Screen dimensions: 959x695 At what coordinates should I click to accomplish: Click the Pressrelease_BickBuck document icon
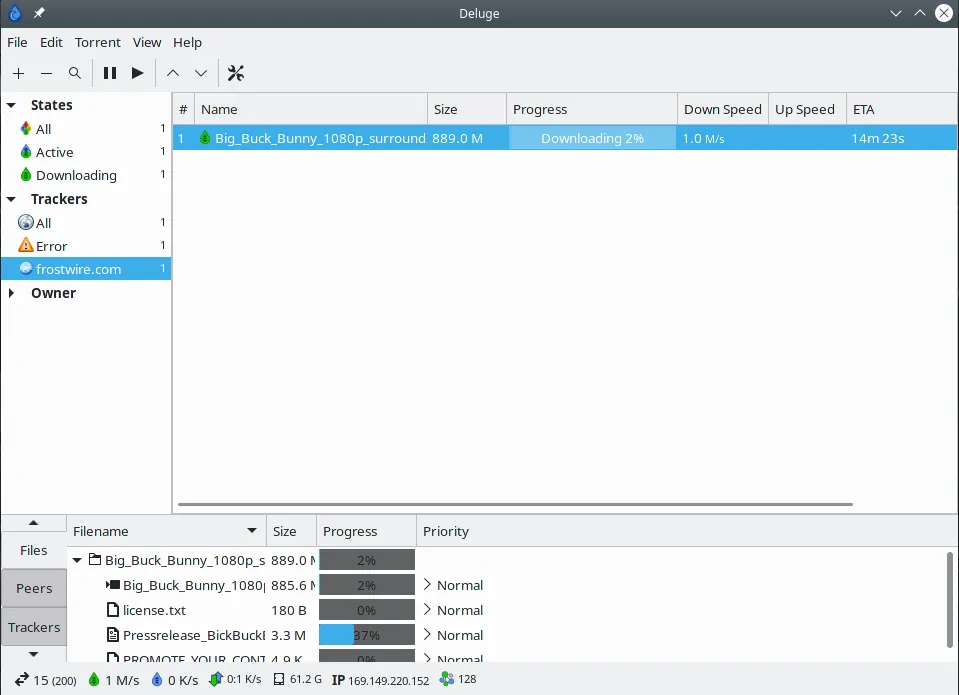coord(113,635)
